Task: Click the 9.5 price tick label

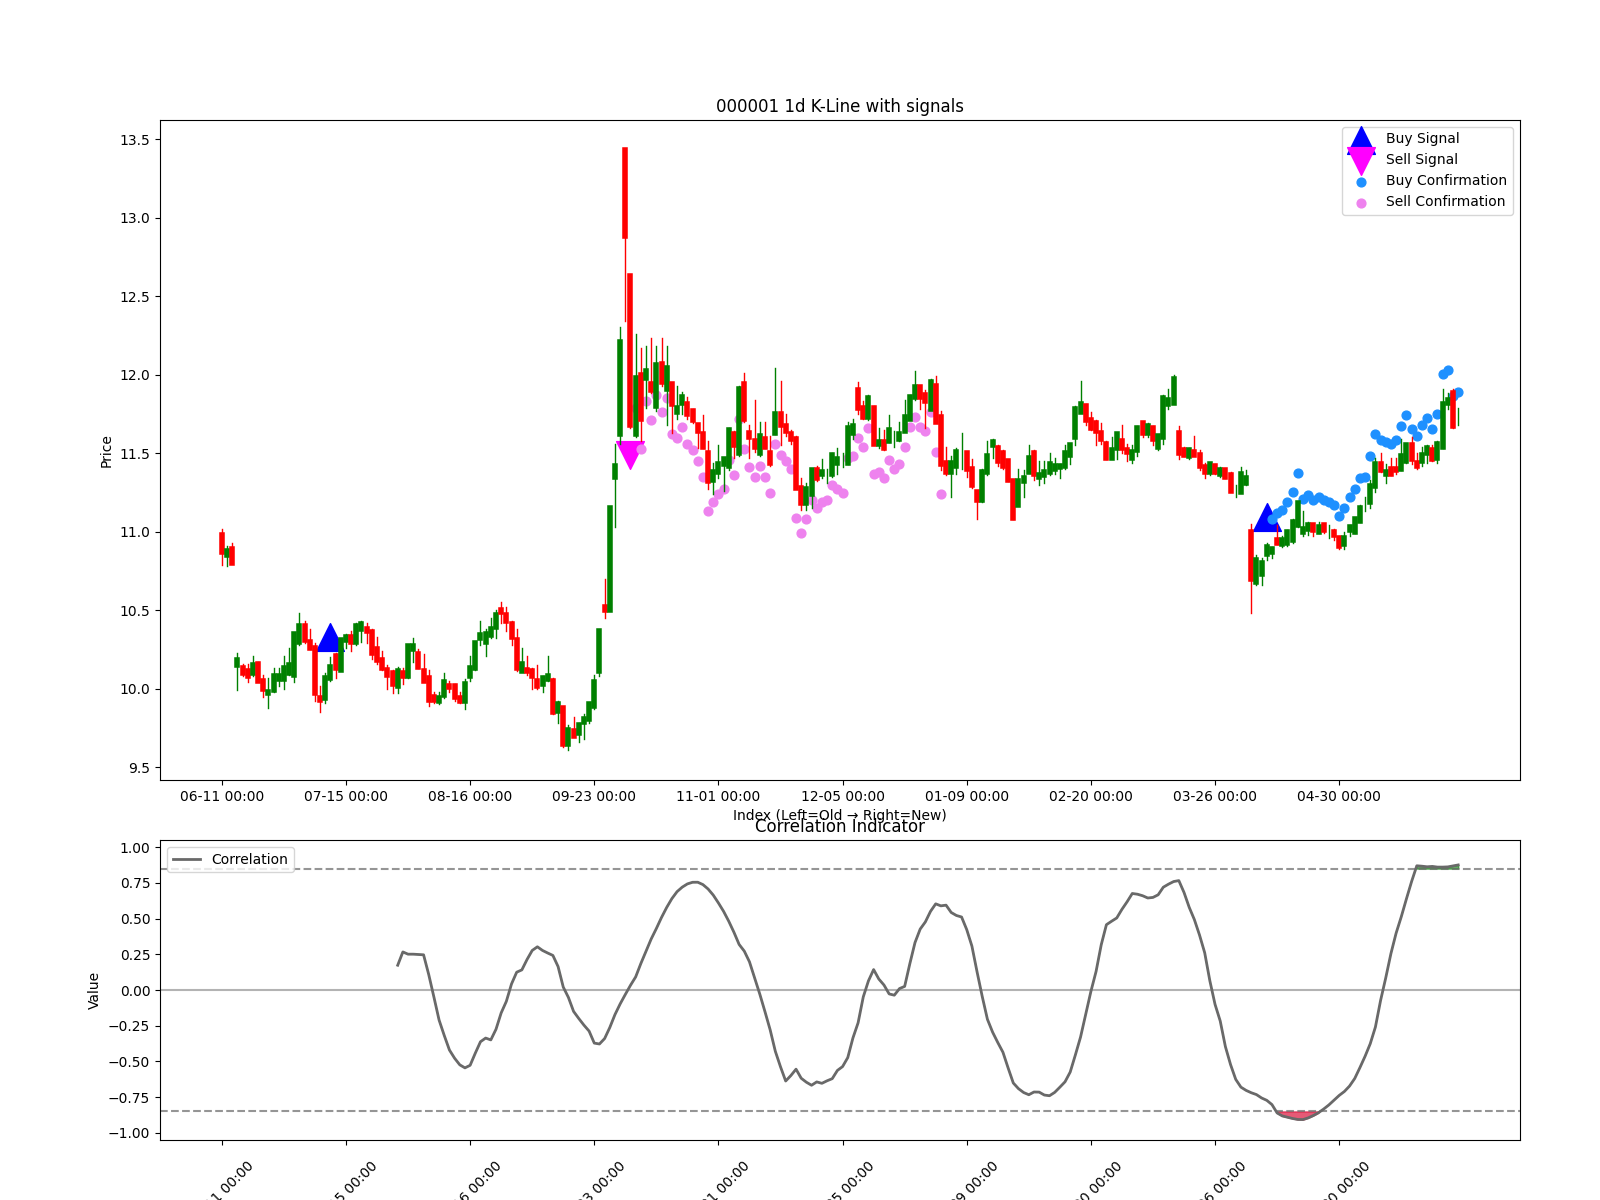Action: 138,768
